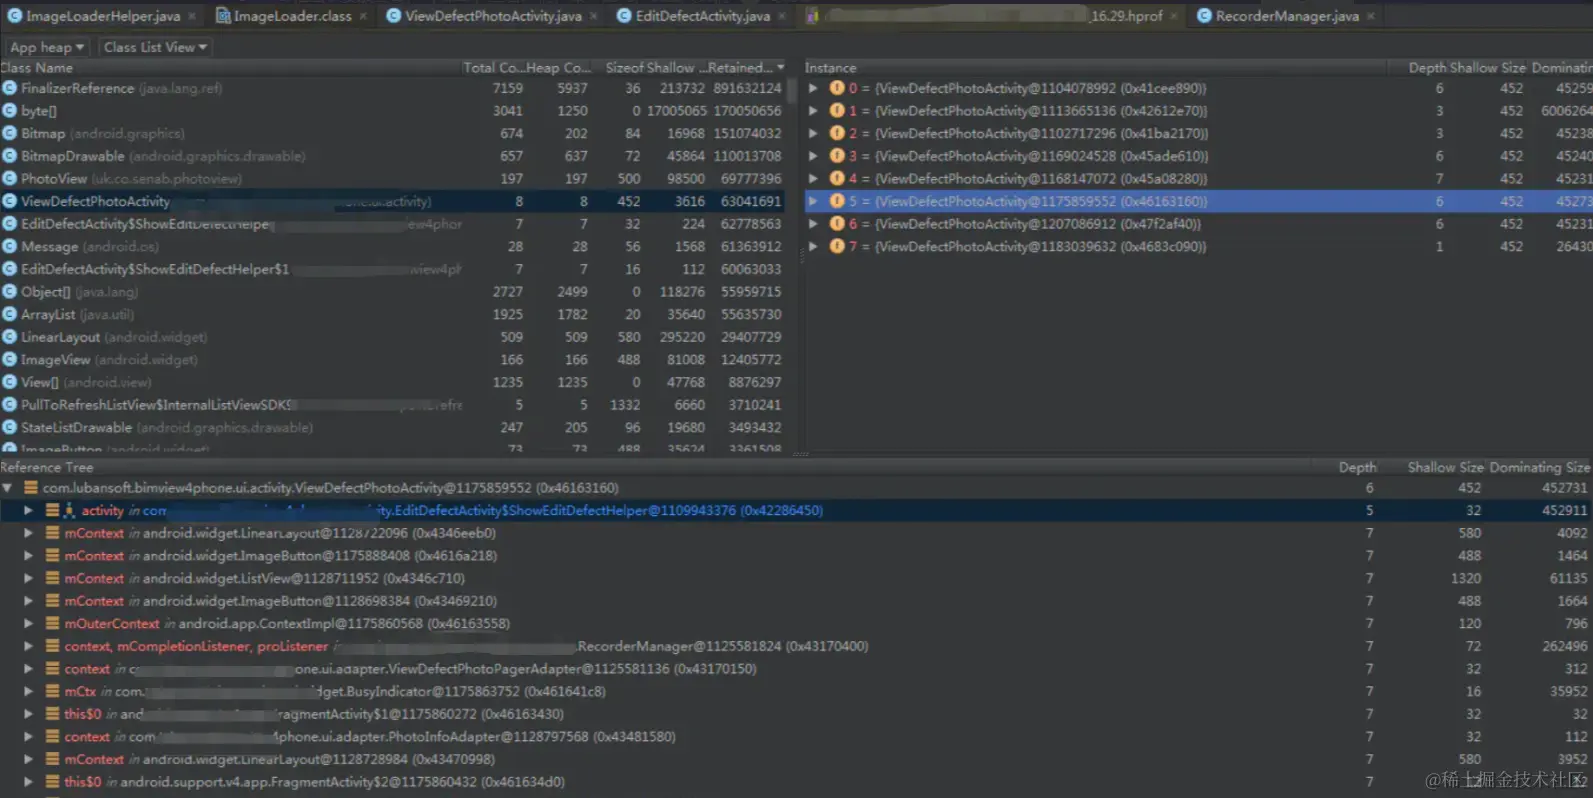The image size is (1593, 798).
Task: Click the orange instance icon of instance 7
Action: click(x=837, y=246)
